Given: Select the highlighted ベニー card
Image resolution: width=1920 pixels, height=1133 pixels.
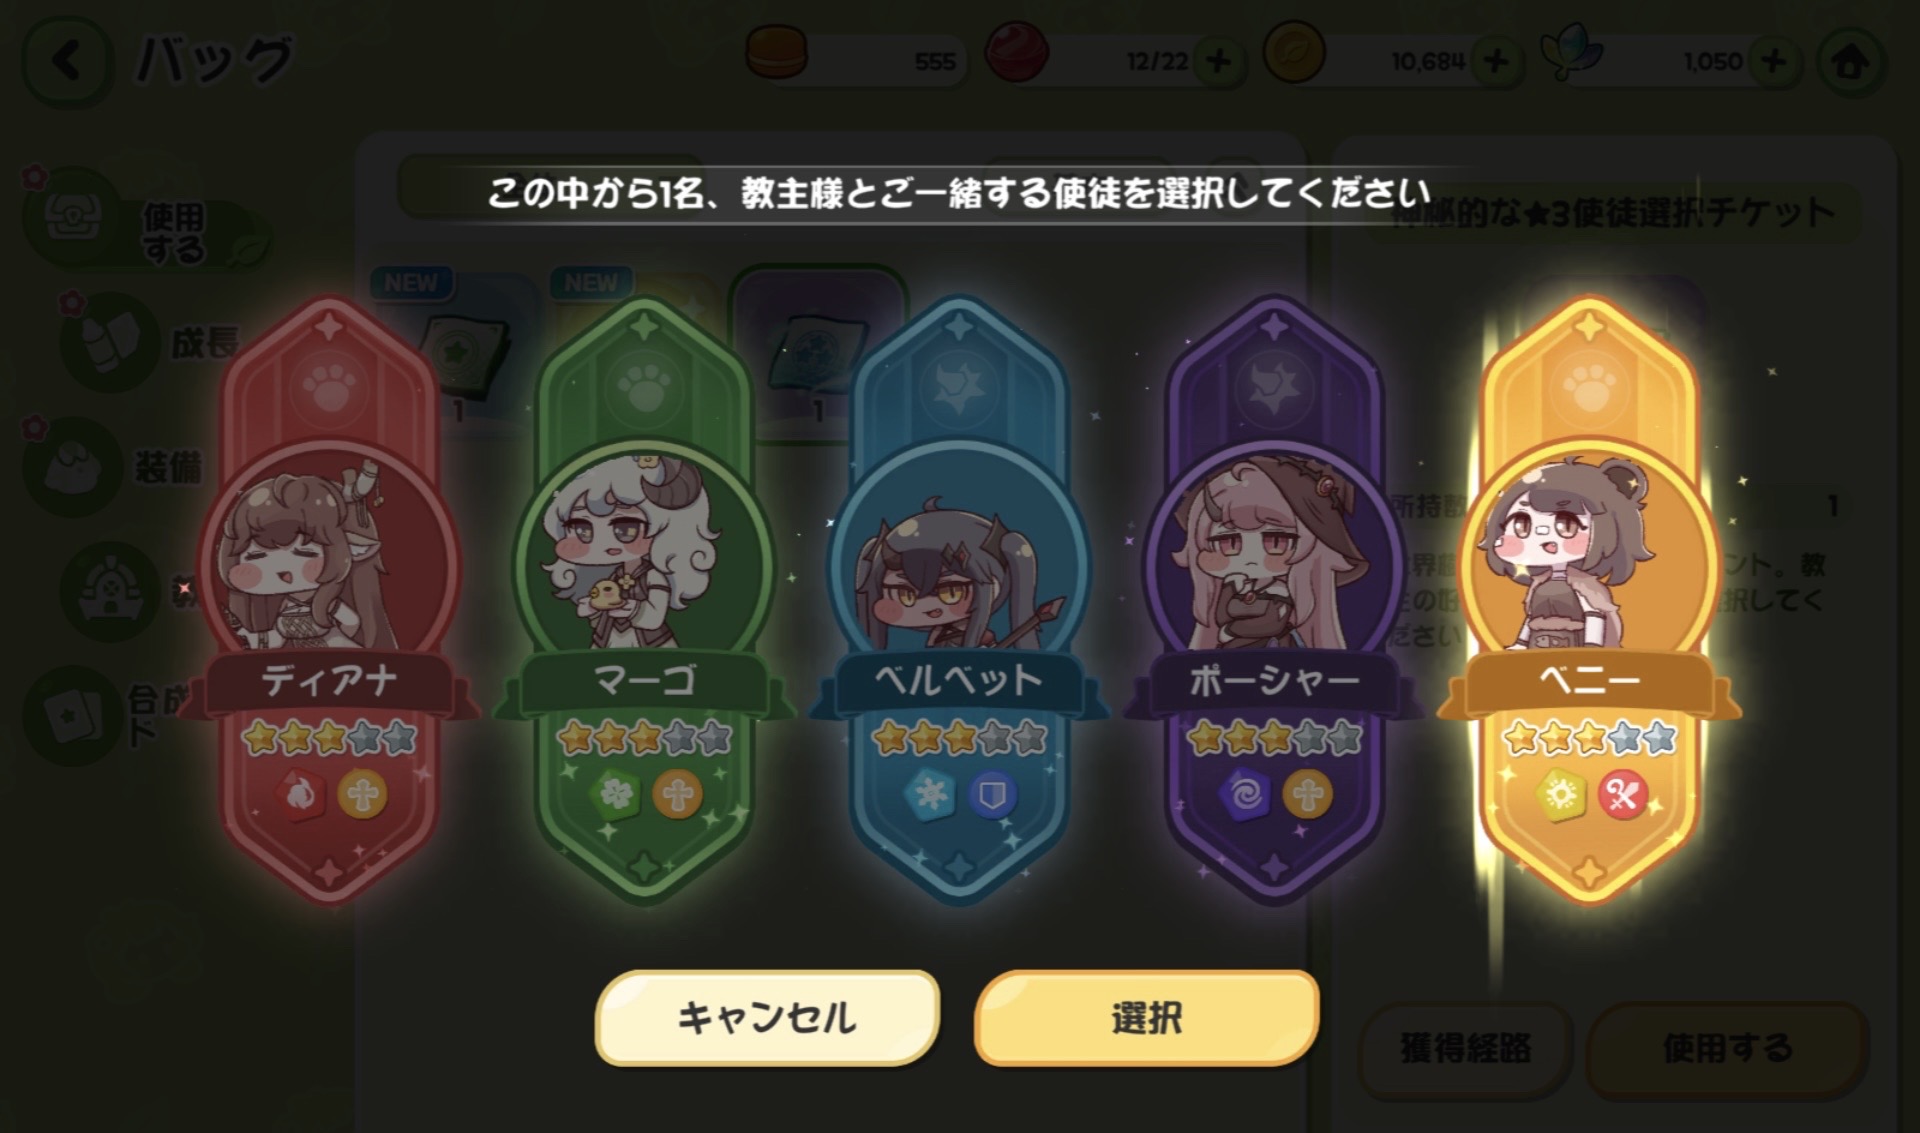Looking at the screenshot, I should click(1589, 600).
